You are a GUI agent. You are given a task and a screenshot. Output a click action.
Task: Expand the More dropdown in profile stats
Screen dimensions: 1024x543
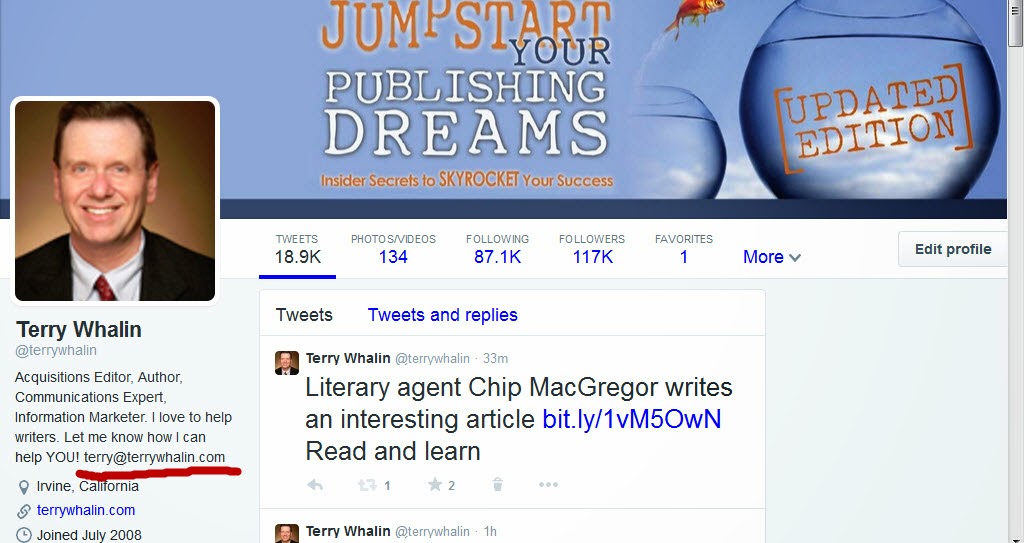(771, 257)
